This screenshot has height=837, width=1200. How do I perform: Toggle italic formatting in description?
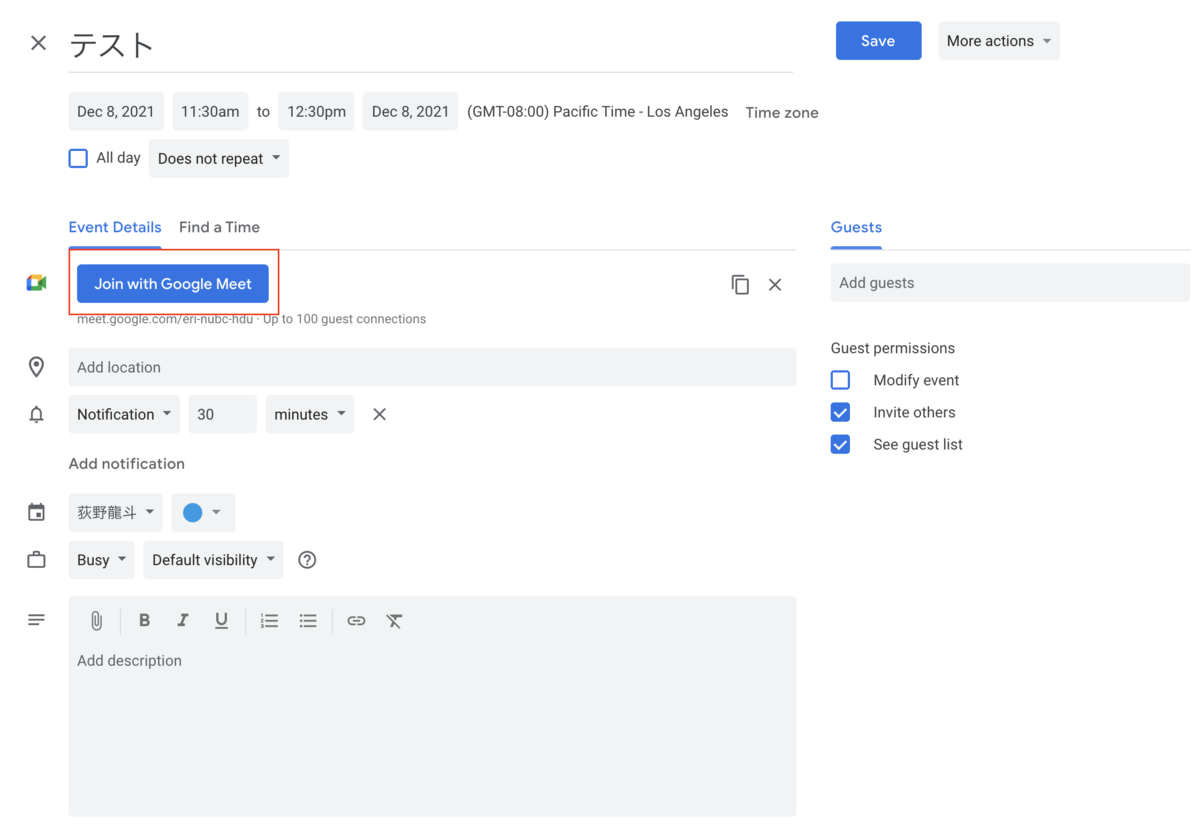pyautogui.click(x=182, y=621)
